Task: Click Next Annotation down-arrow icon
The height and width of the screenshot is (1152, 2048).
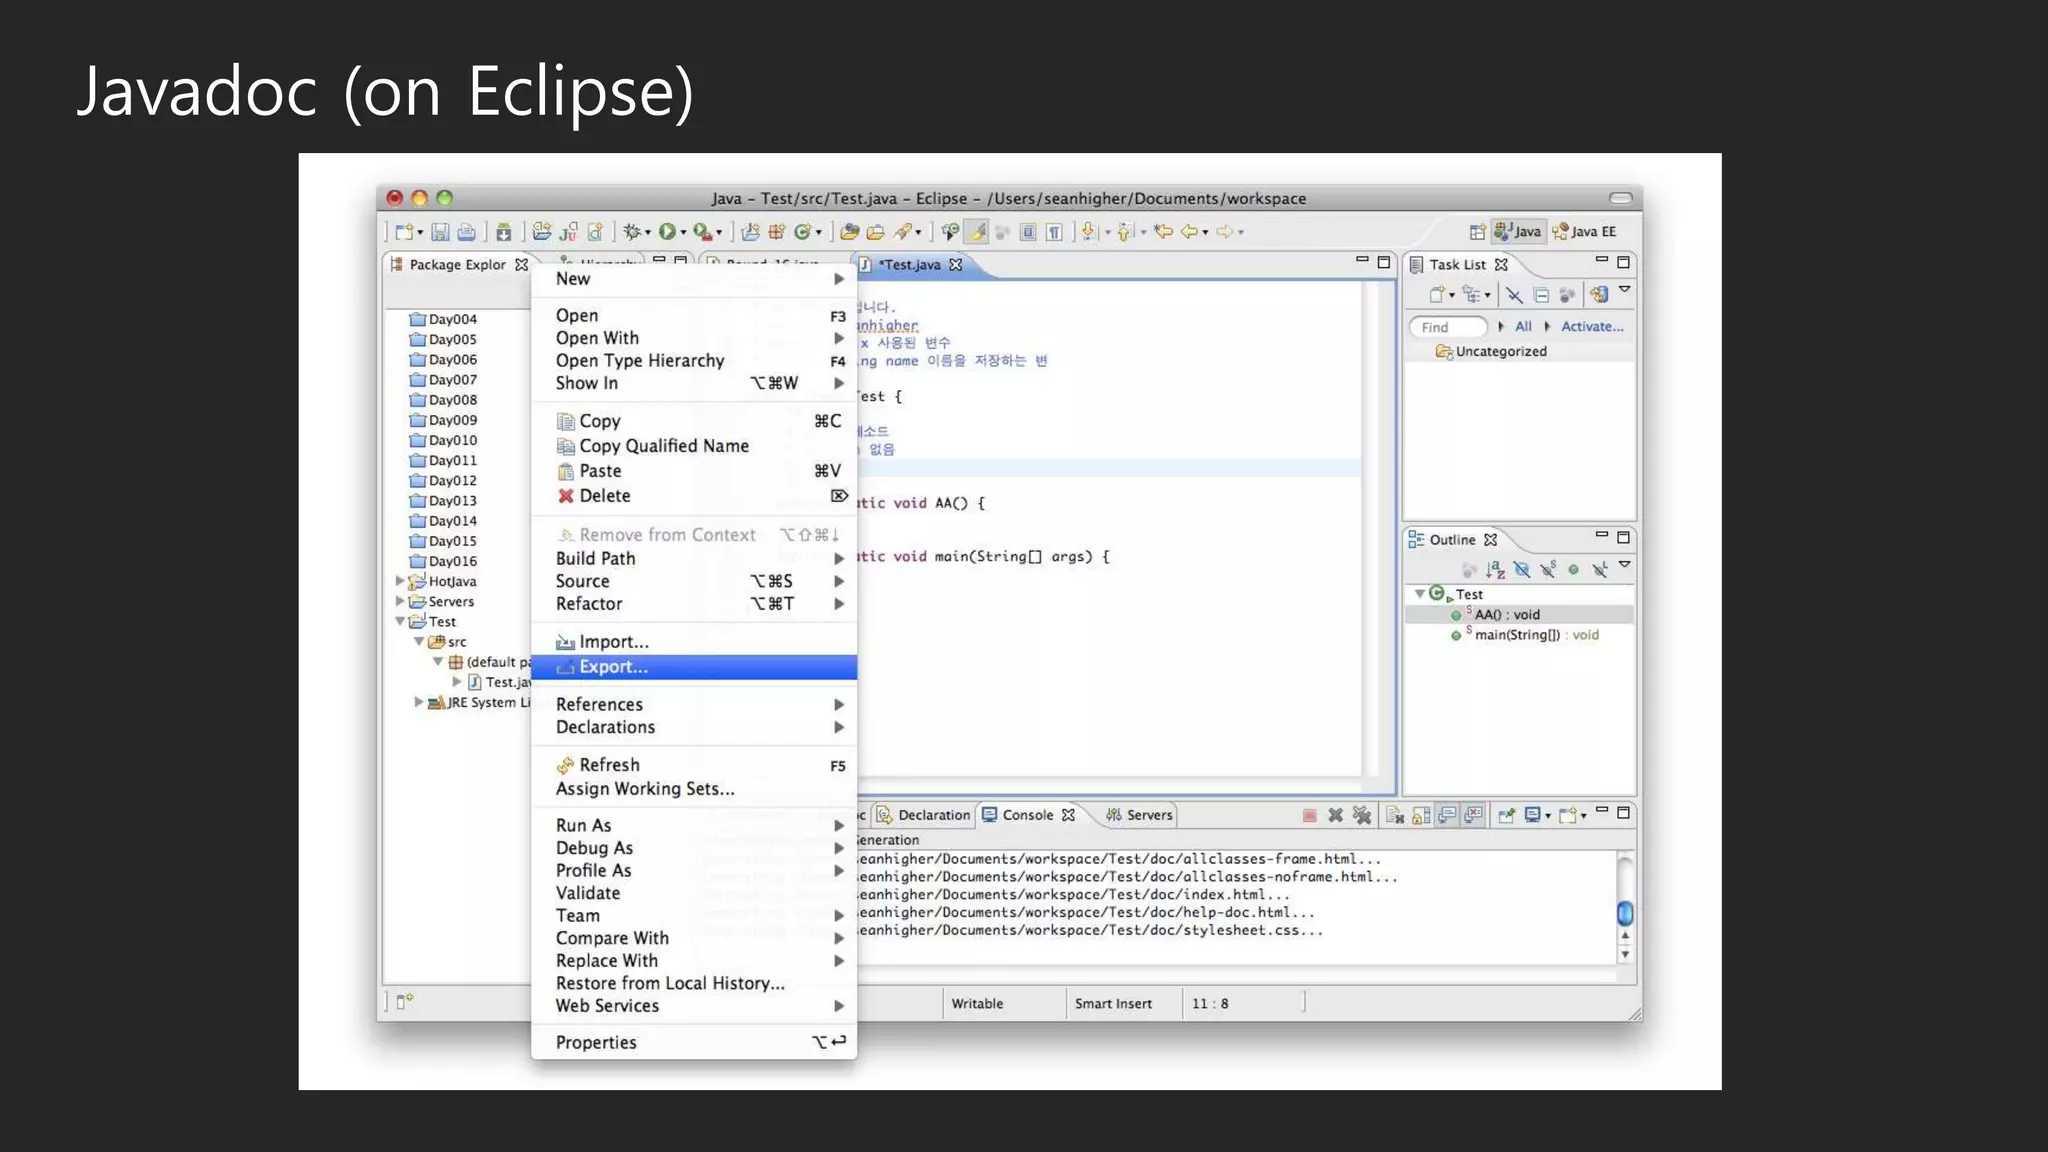Action: click(1089, 232)
